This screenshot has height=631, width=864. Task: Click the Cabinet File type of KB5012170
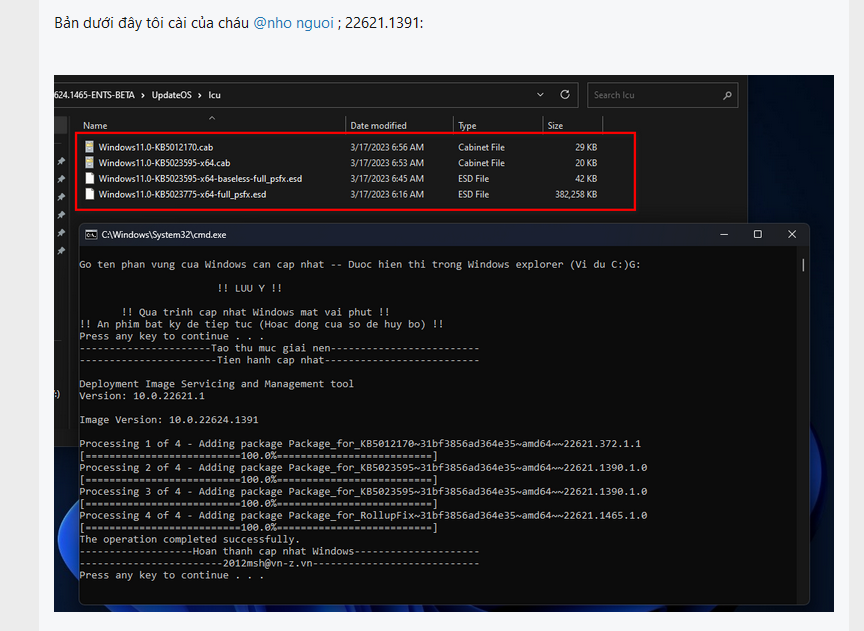pos(481,147)
